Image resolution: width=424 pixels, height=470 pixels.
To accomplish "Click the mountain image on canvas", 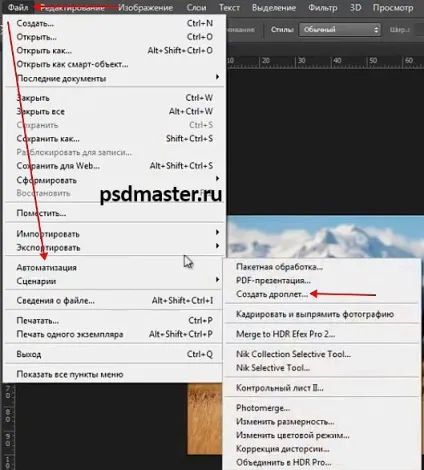I will (325, 236).
